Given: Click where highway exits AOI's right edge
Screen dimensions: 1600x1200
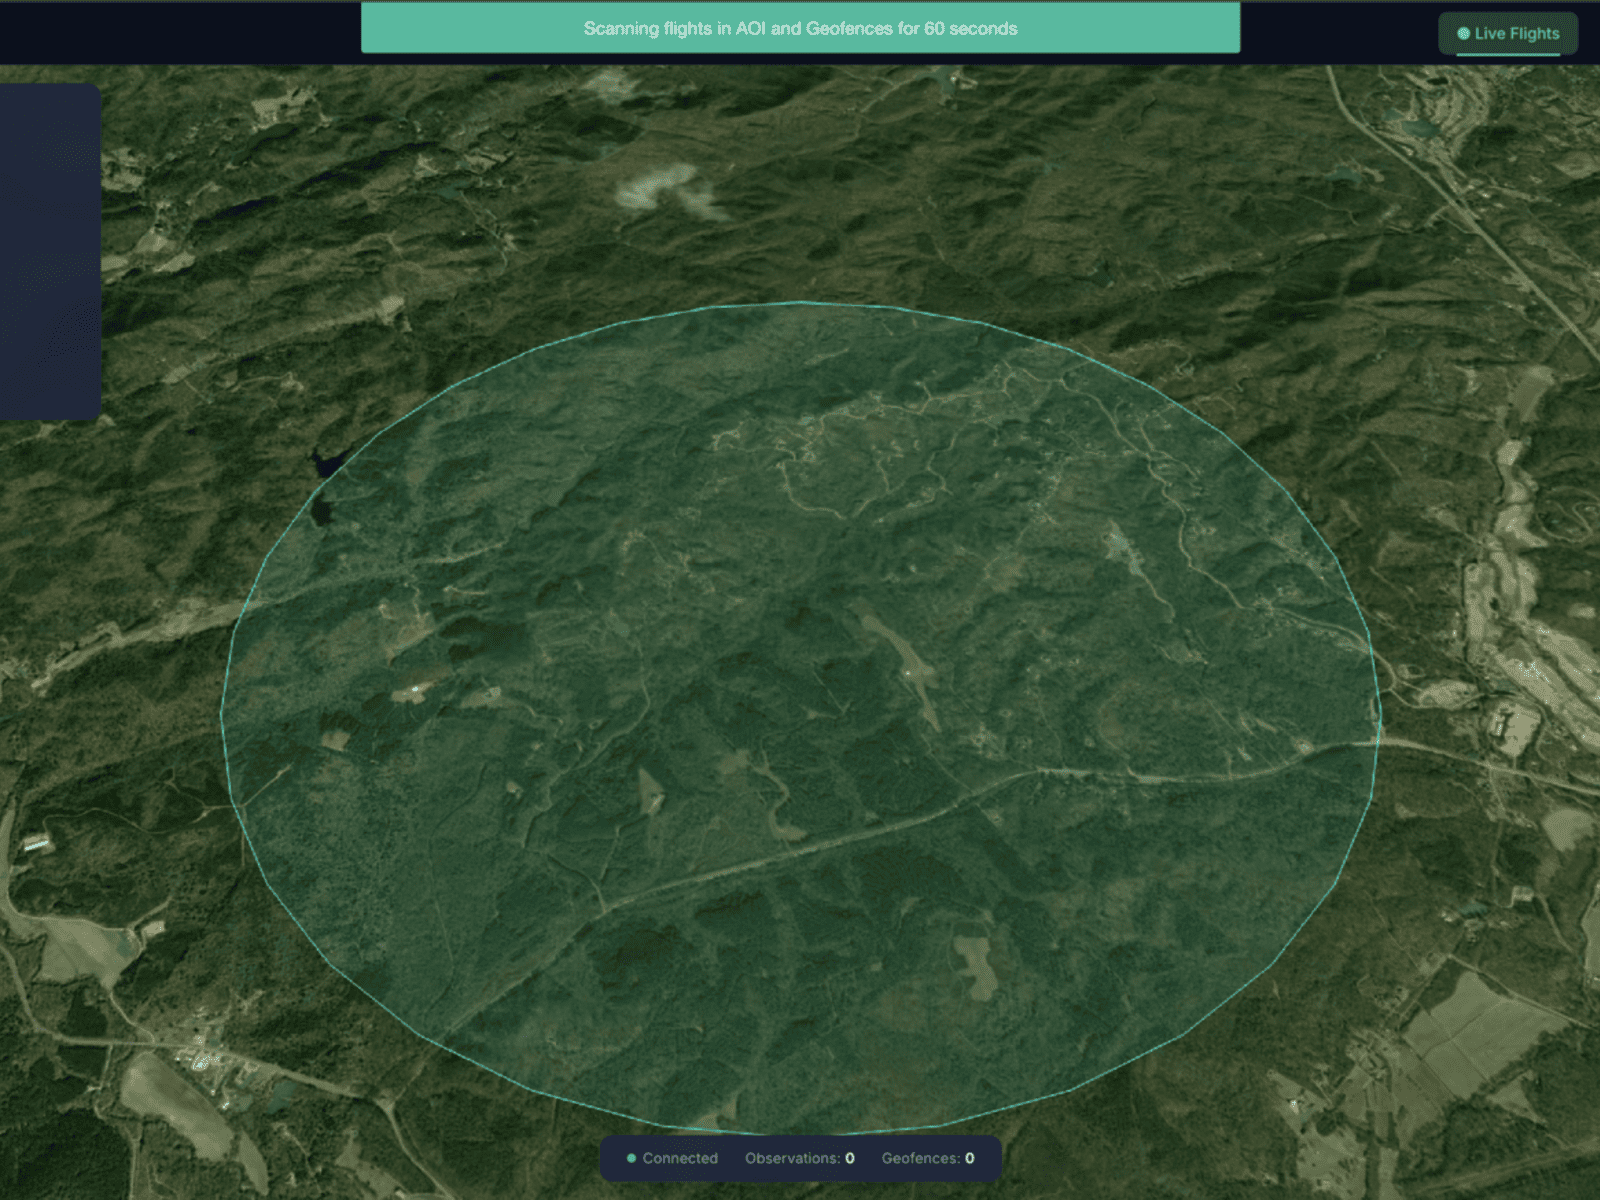Looking at the screenshot, I should [x=1377, y=742].
